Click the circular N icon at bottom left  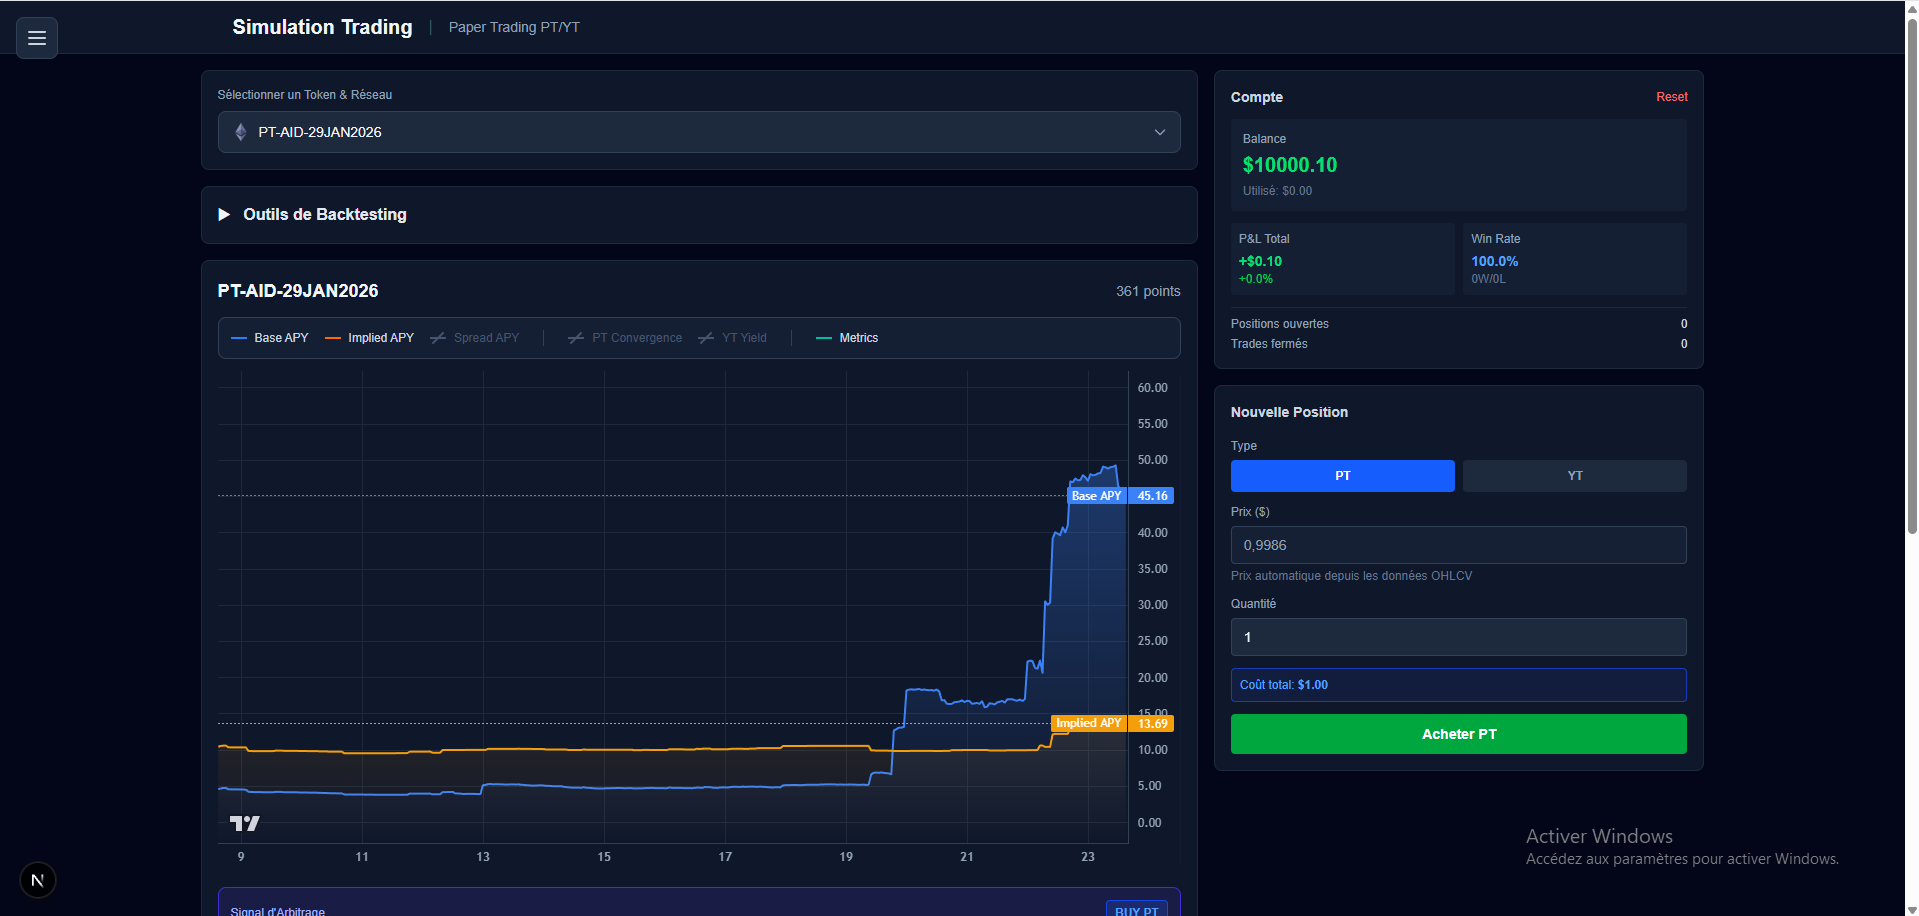pos(37,880)
